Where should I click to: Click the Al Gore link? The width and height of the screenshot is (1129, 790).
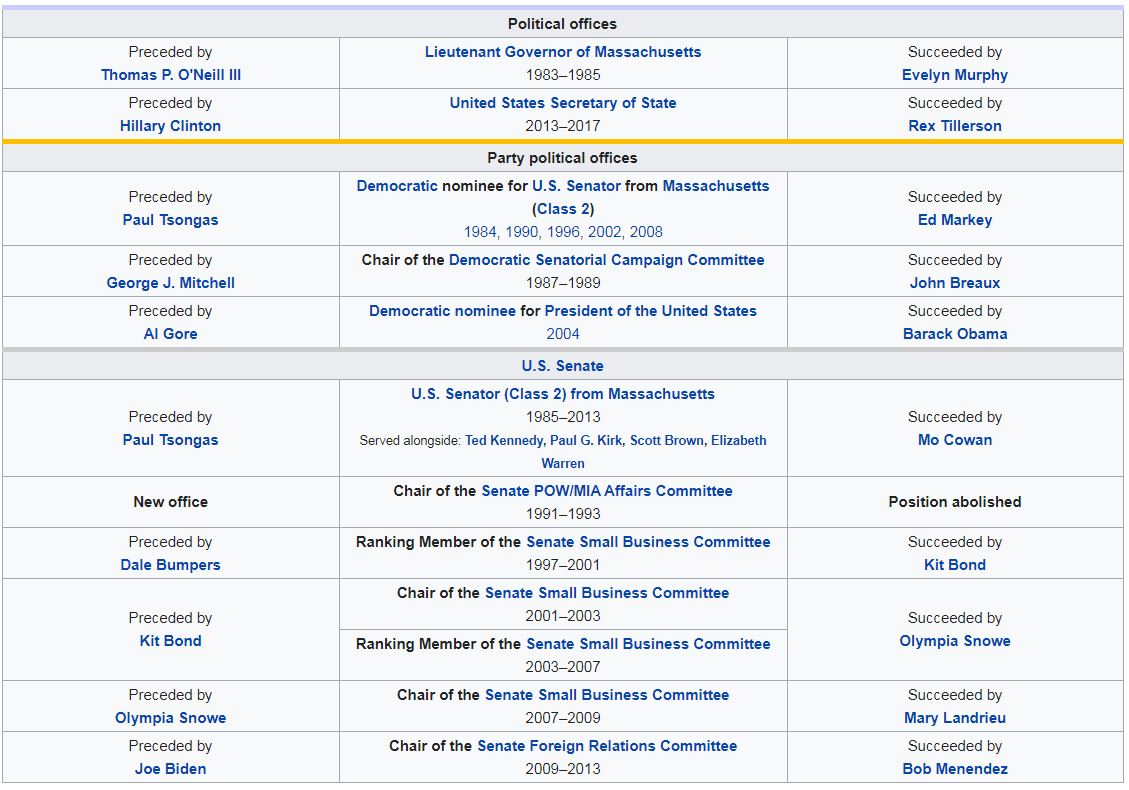[x=171, y=334]
